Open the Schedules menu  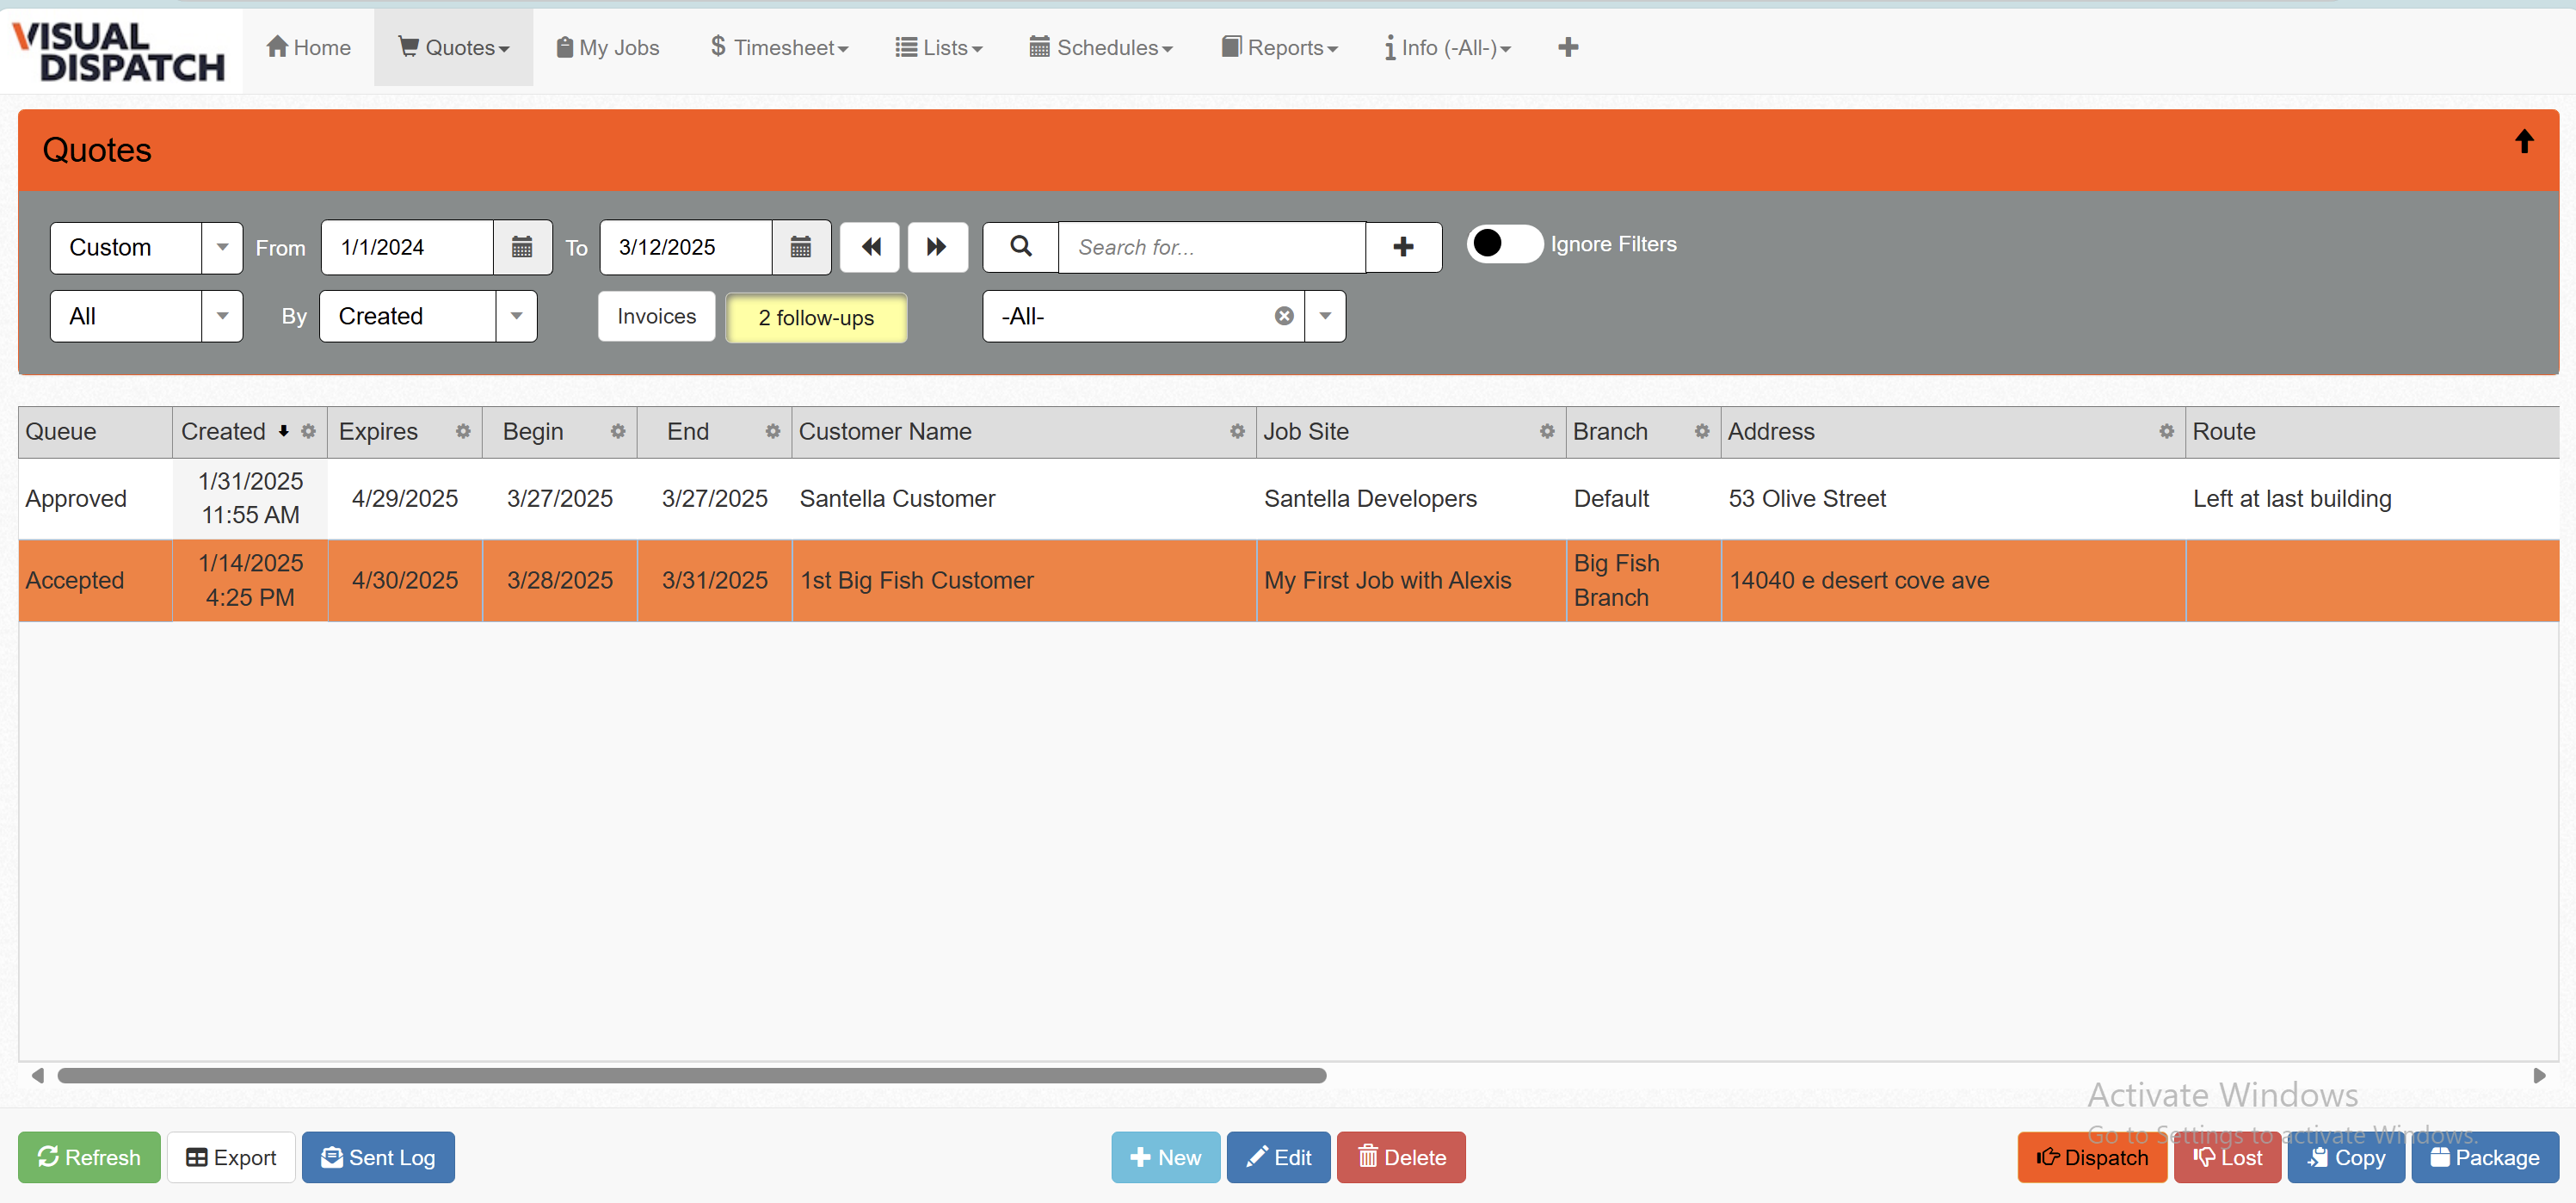point(1101,47)
